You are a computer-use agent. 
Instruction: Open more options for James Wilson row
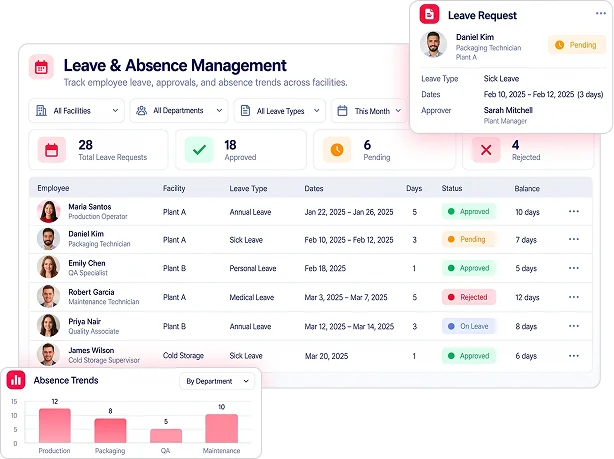(574, 356)
